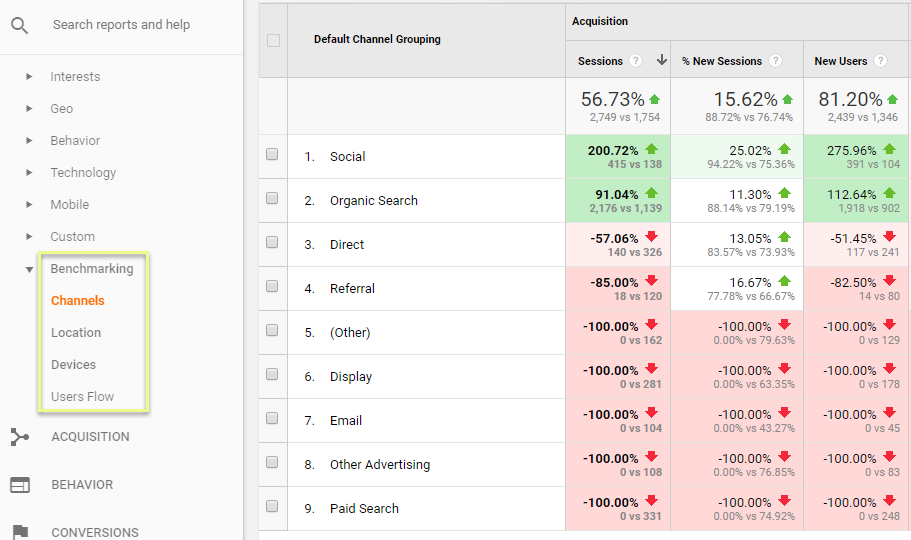Open the Email channel link
Screen dimensions: 911x540
tap(346, 420)
